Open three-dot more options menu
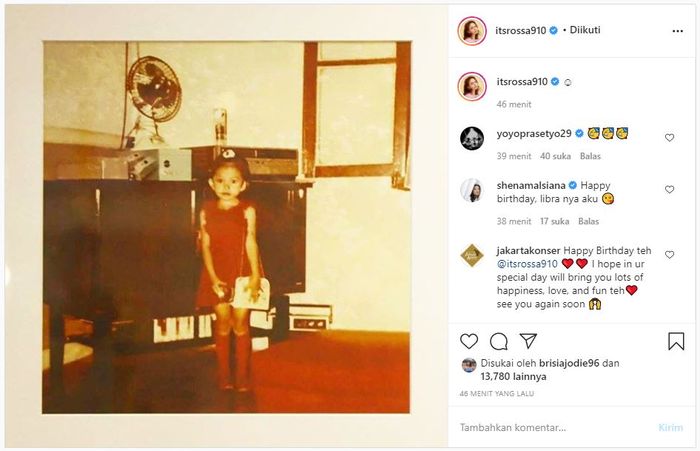The width and height of the screenshot is (700, 451). click(677, 31)
